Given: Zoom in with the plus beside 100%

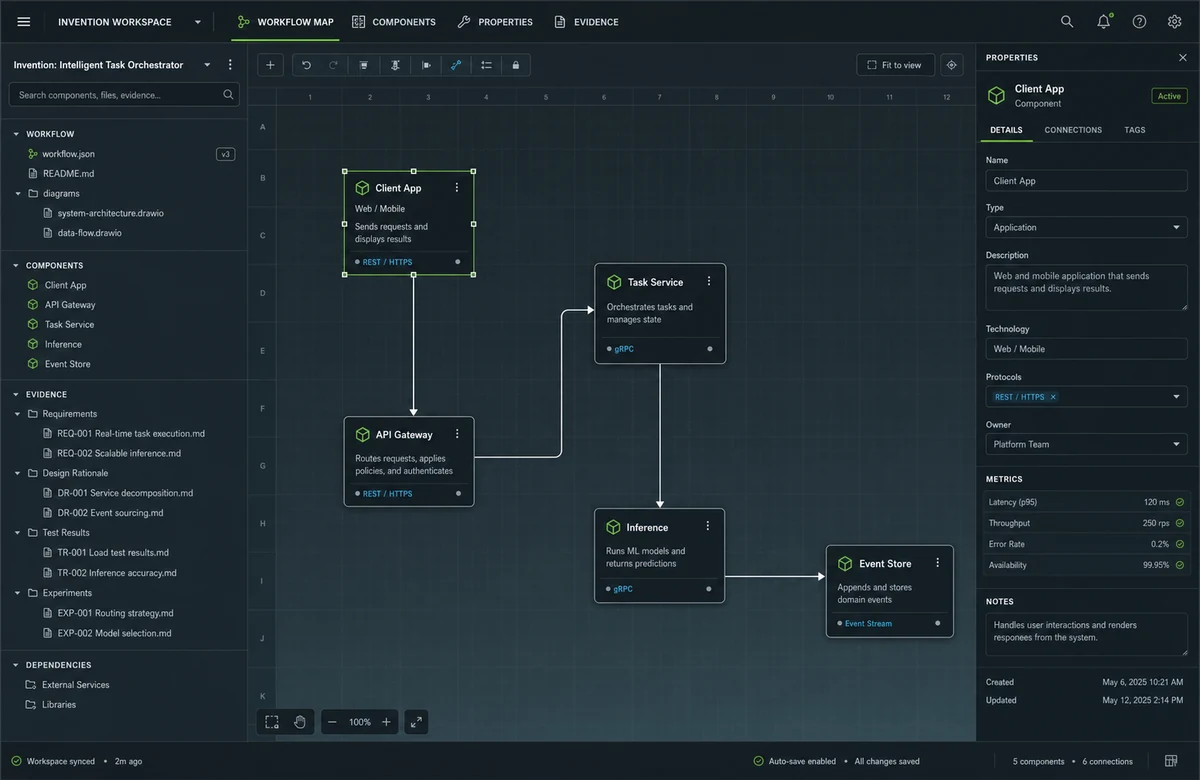Looking at the screenshot, I should (386, 722).
